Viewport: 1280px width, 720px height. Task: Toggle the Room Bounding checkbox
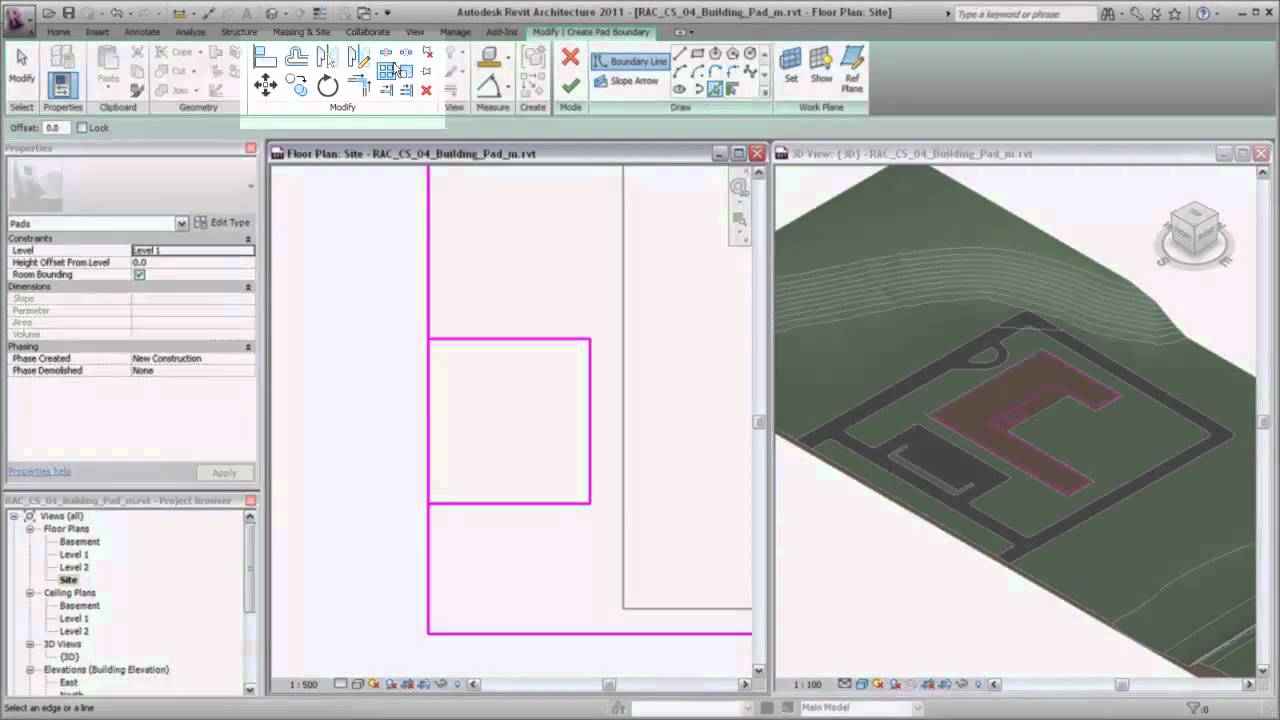(x=139, y=274)
